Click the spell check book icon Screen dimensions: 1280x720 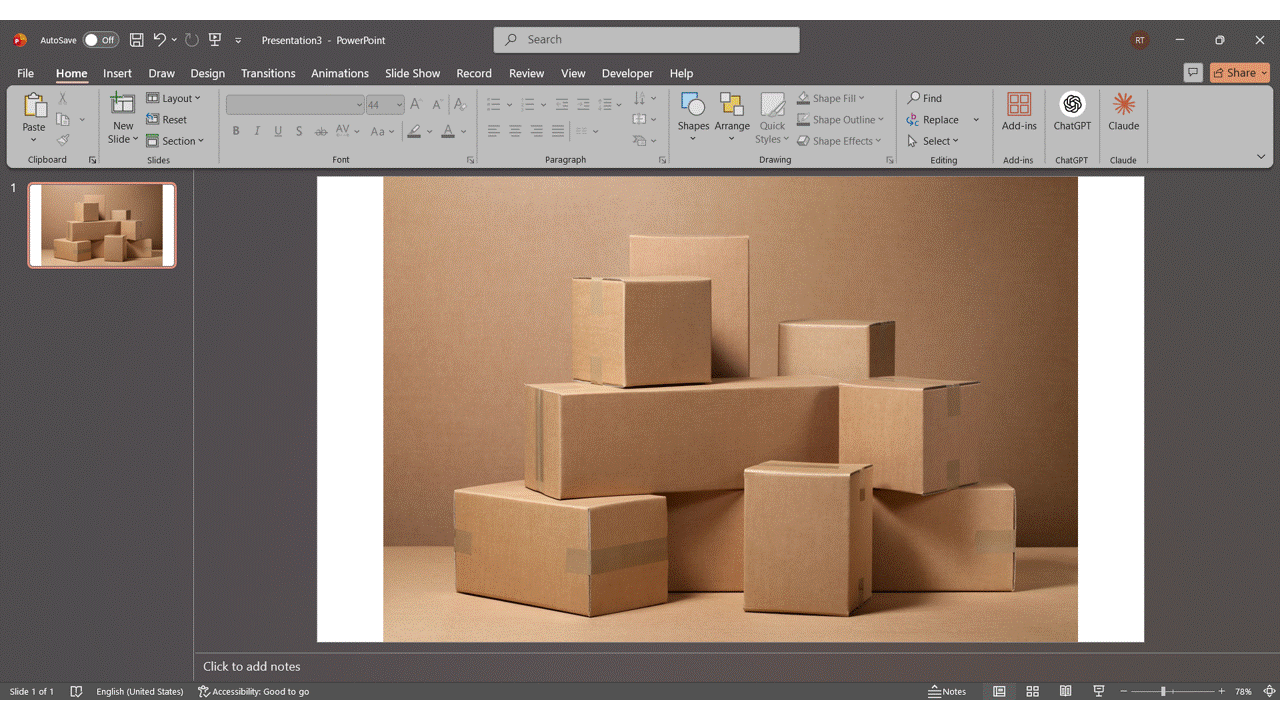[76, 691]
